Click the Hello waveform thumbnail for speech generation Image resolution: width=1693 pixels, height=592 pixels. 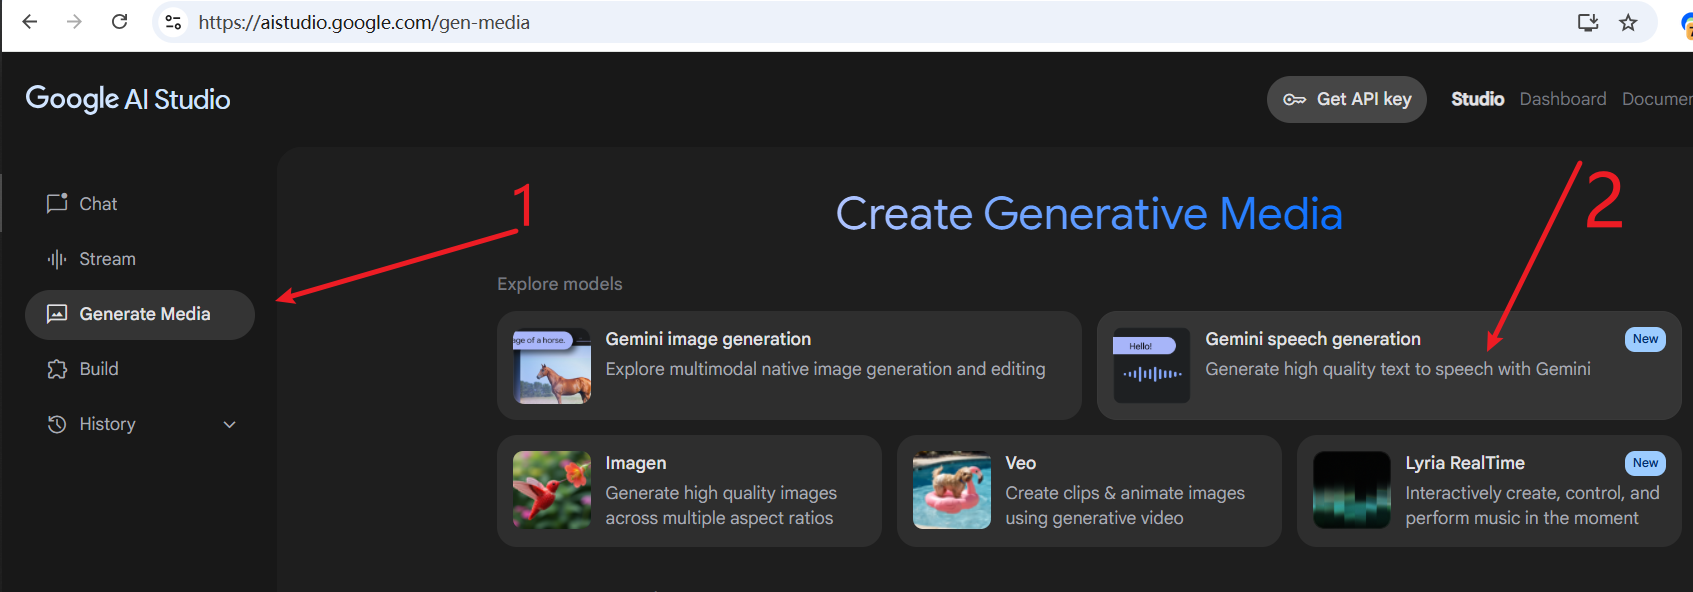click(x=1152, y=366)
